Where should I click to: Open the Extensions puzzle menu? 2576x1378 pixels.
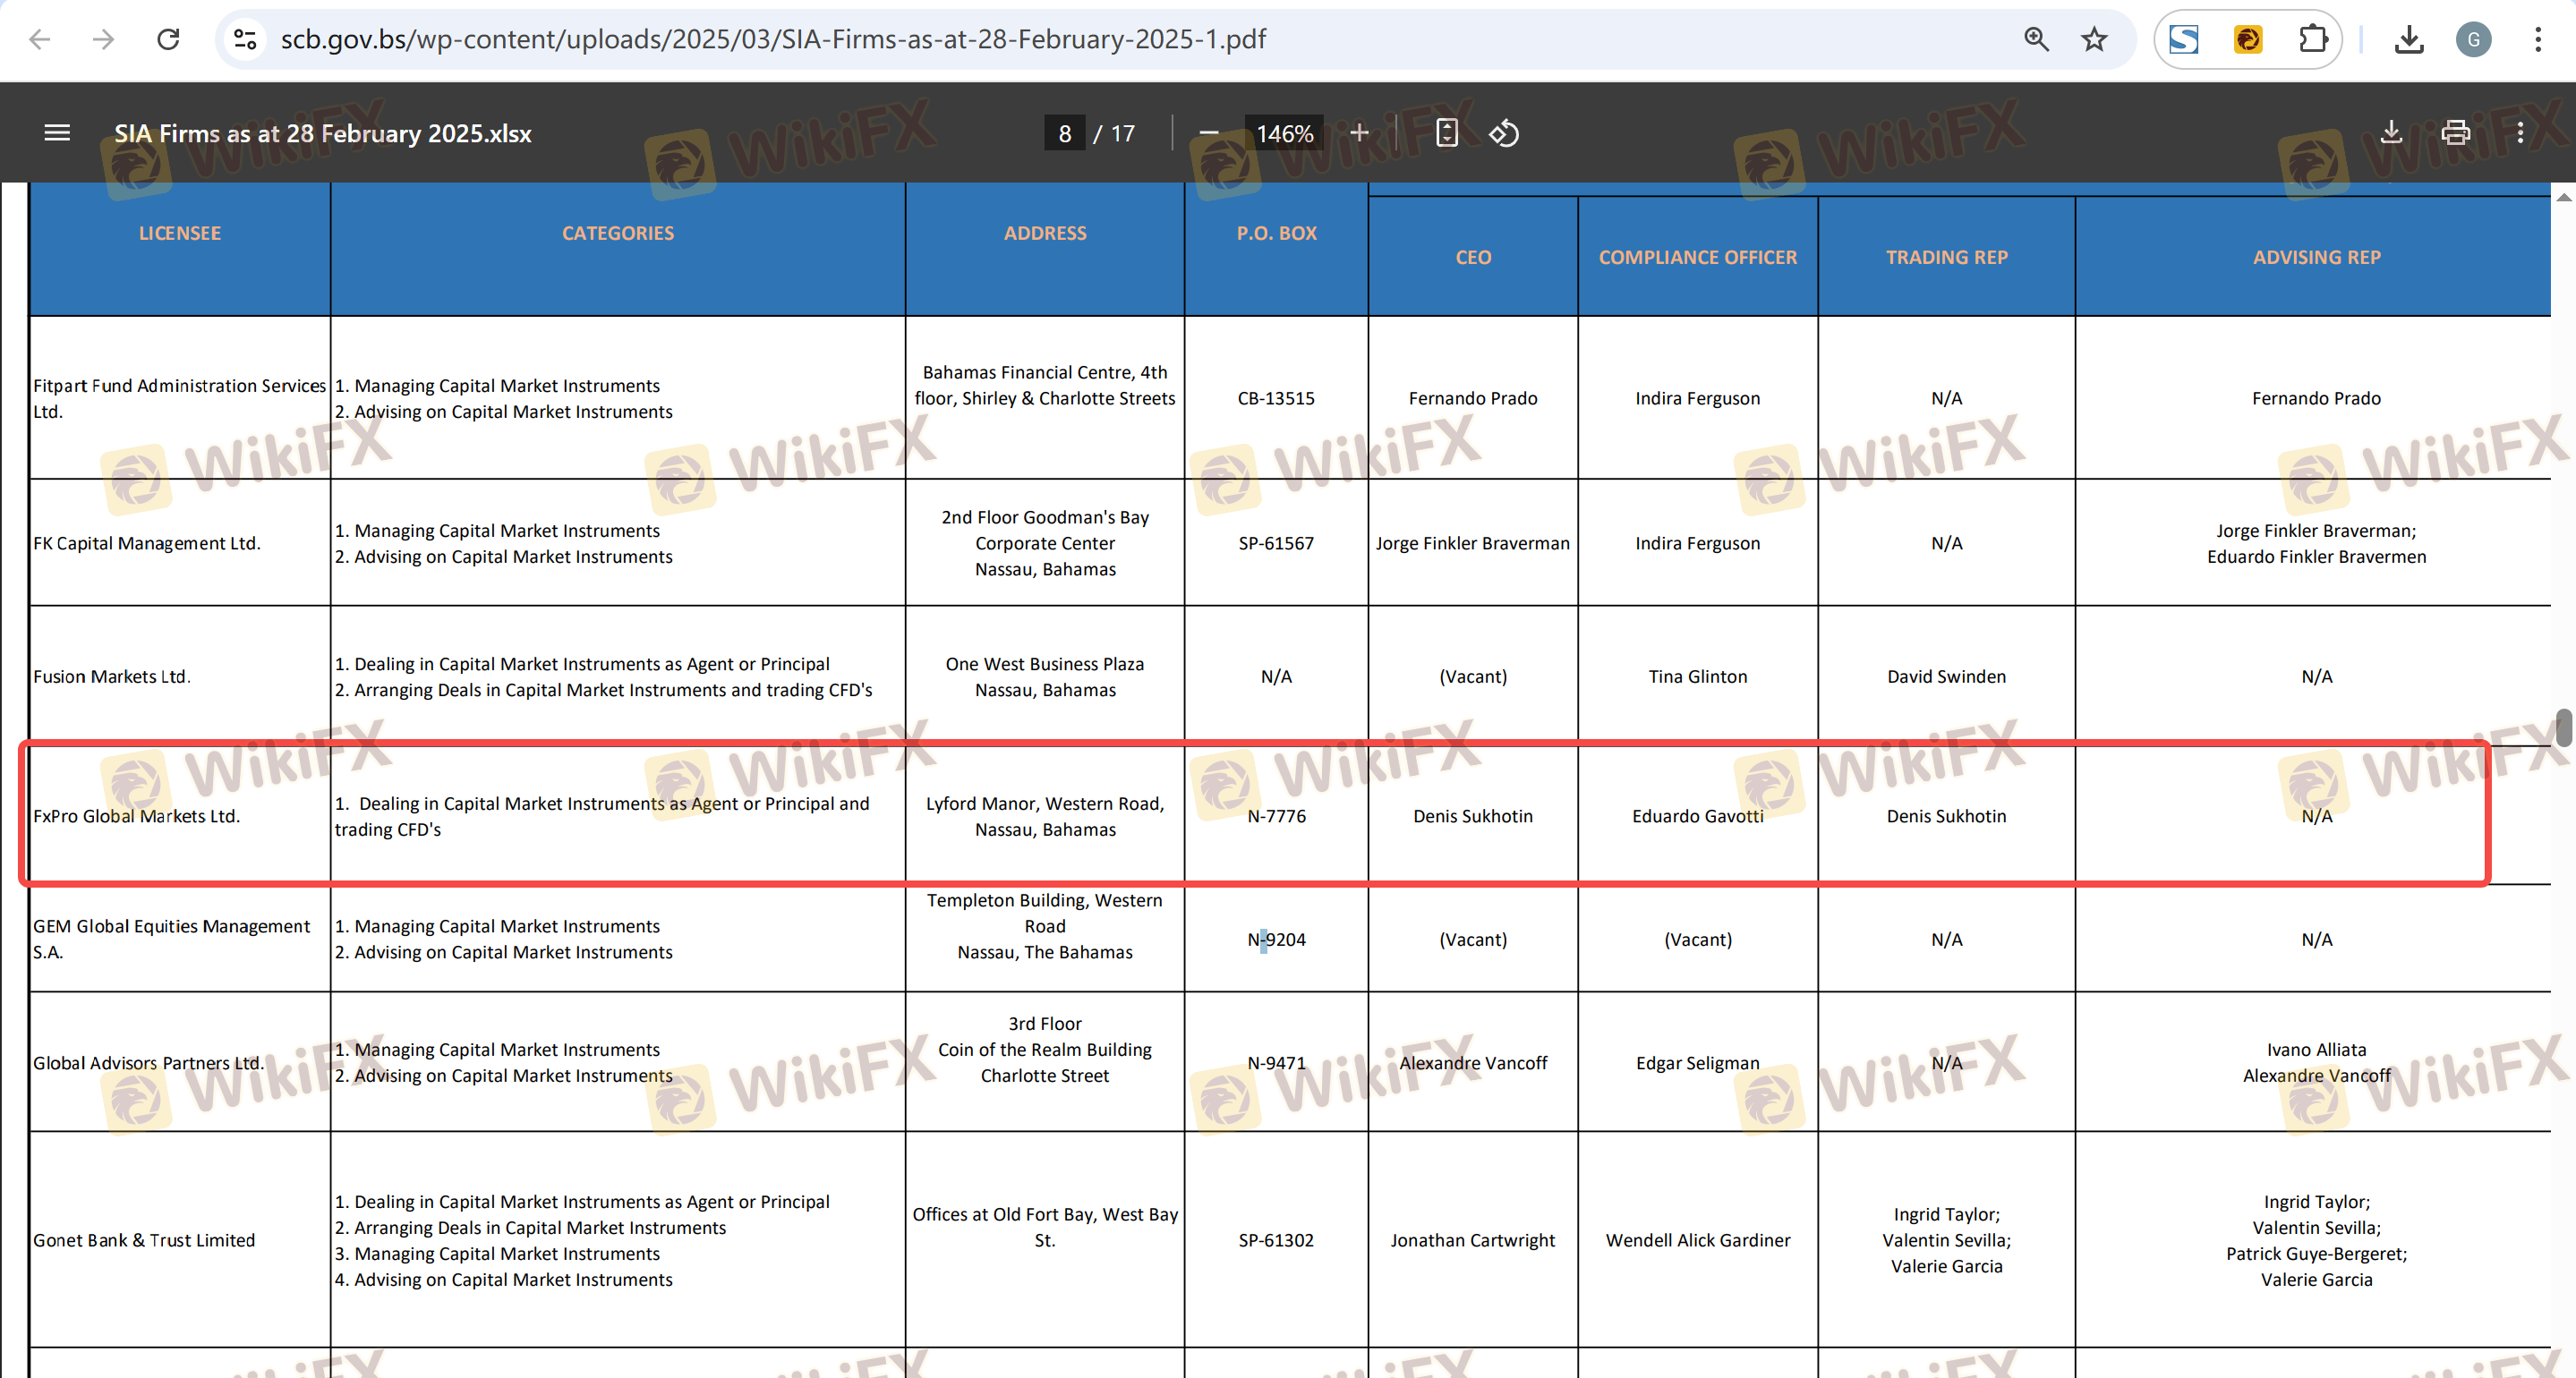(x=2312, y=39)
